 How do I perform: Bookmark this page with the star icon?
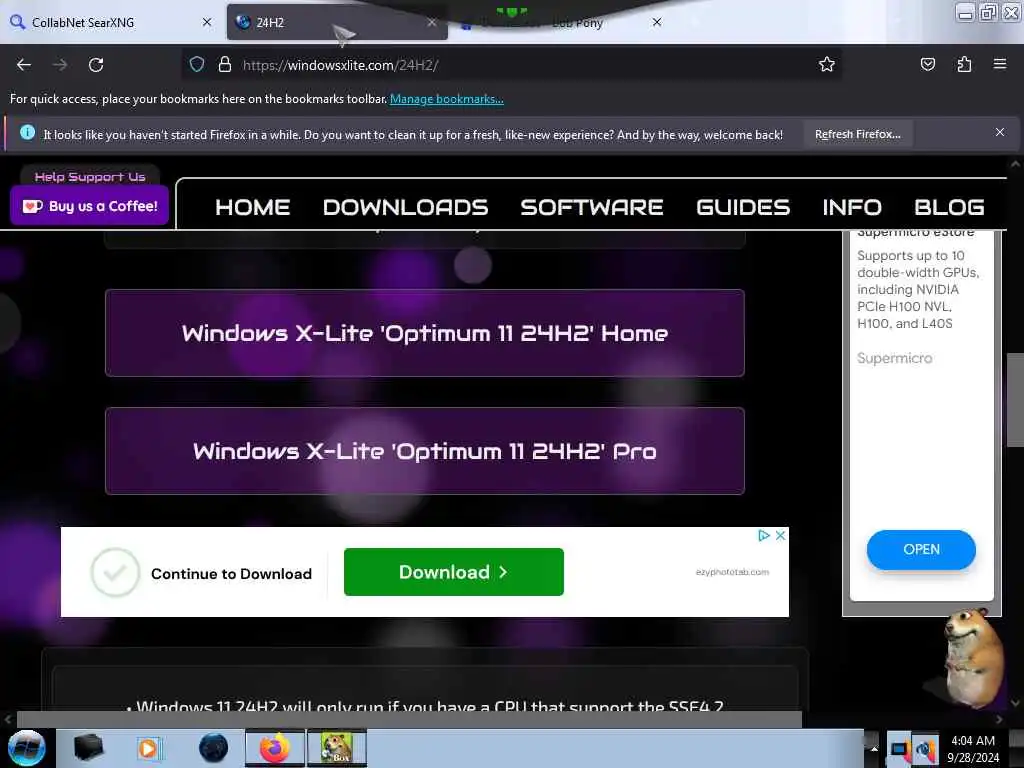point(827,64)
